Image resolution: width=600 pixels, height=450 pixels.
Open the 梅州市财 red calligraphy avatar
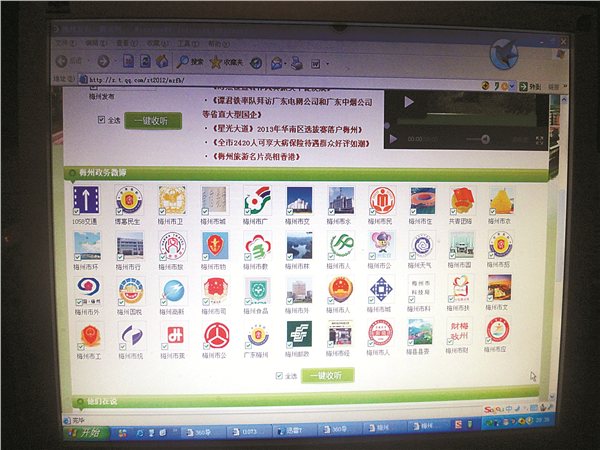(459, 330)
